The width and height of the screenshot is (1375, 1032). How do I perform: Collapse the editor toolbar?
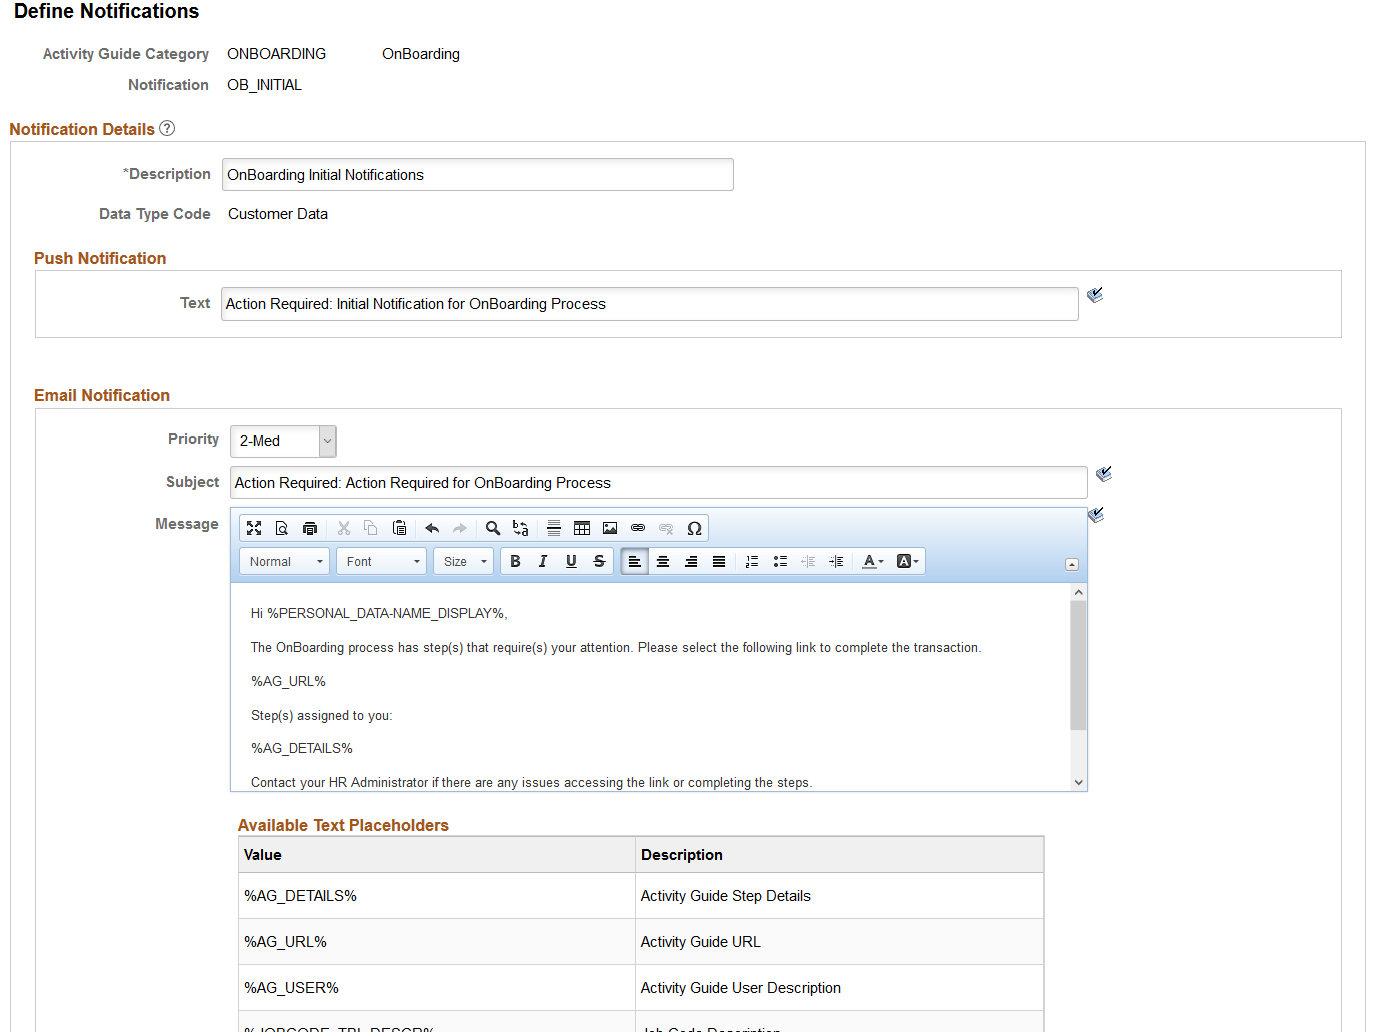1071,564
